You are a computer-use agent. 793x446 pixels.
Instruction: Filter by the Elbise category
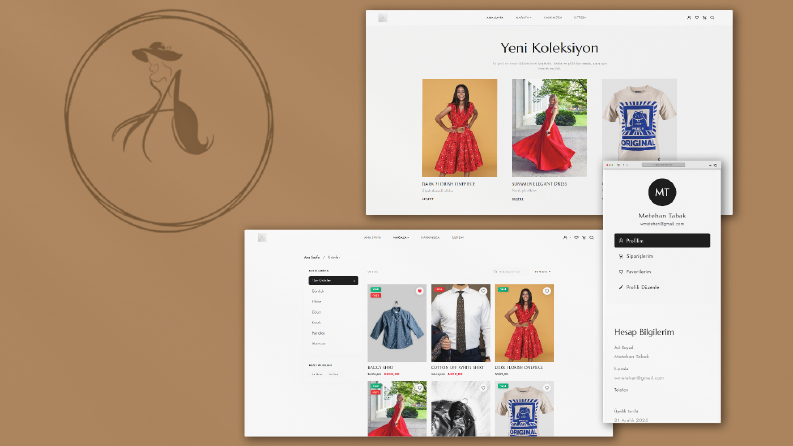click(317, 301)
